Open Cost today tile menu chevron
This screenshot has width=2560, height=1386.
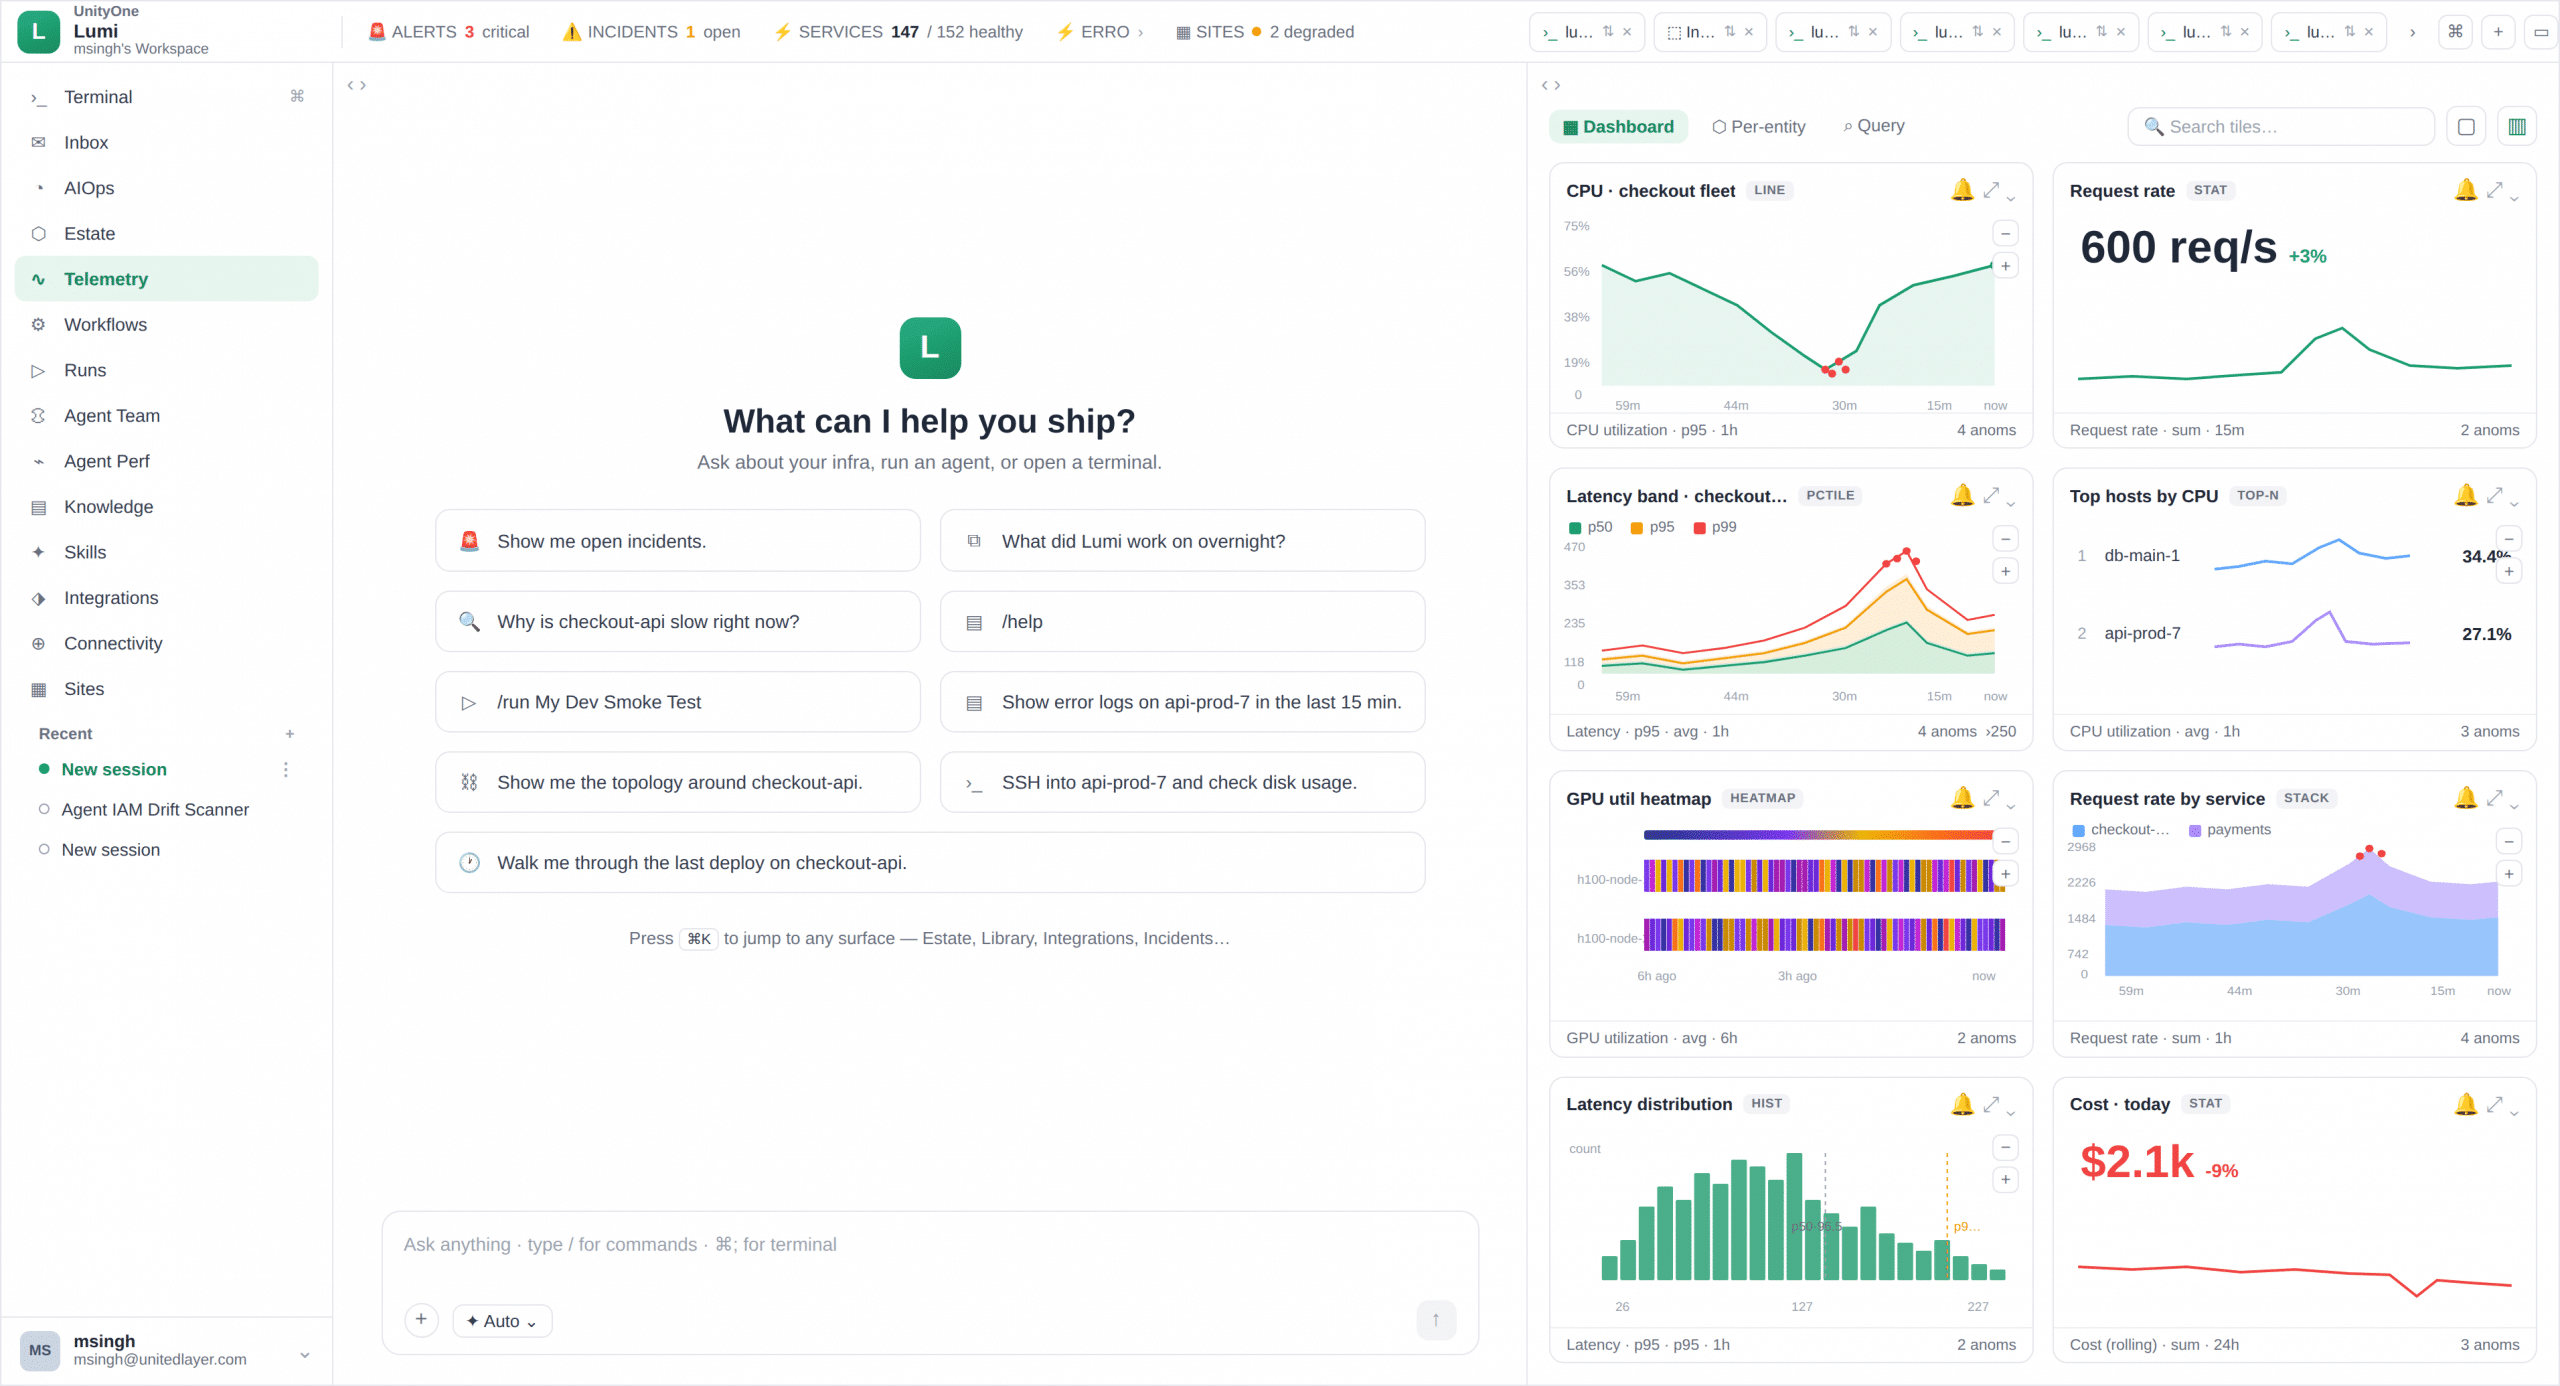[x=2514, y=1112]
